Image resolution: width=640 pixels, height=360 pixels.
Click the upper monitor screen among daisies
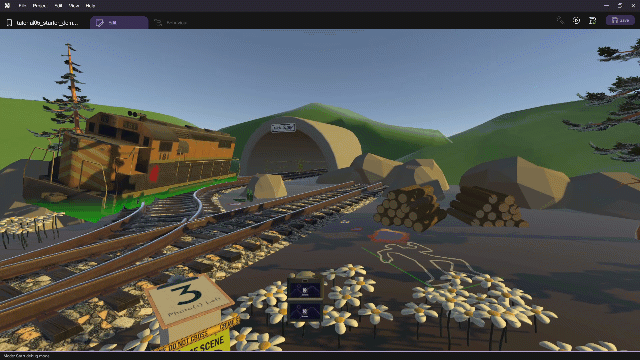(x=304, y=289)
